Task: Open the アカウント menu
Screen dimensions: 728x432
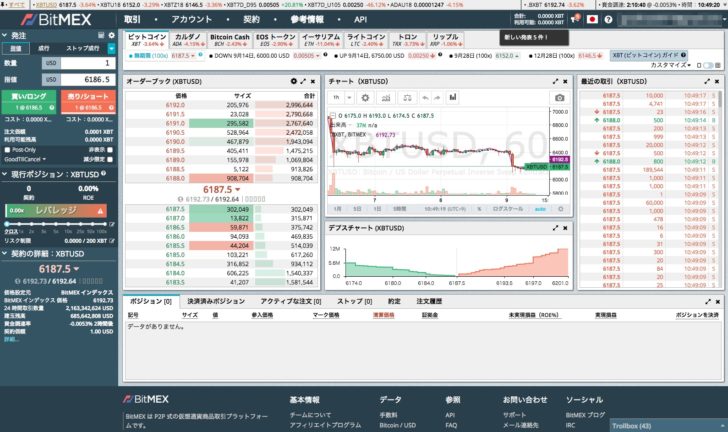Action: point(191,20)
